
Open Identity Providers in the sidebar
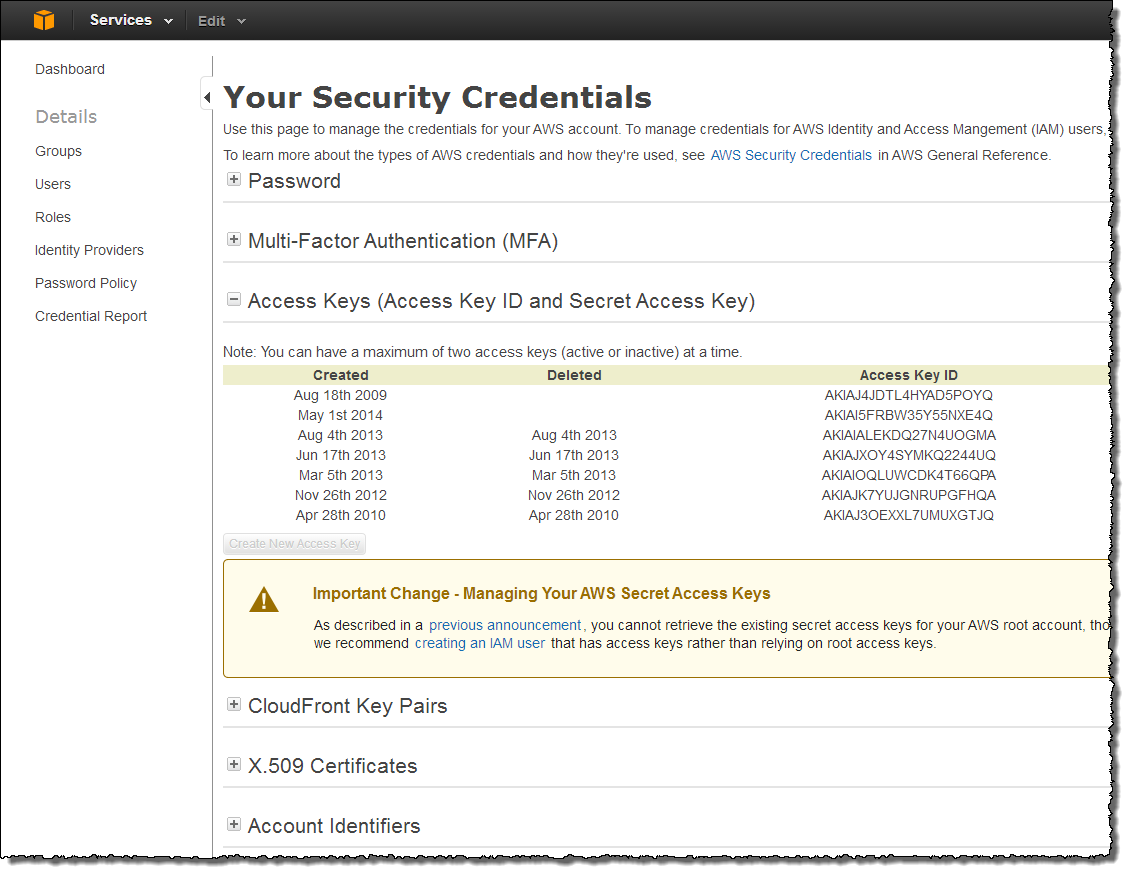tap(89, 250)
